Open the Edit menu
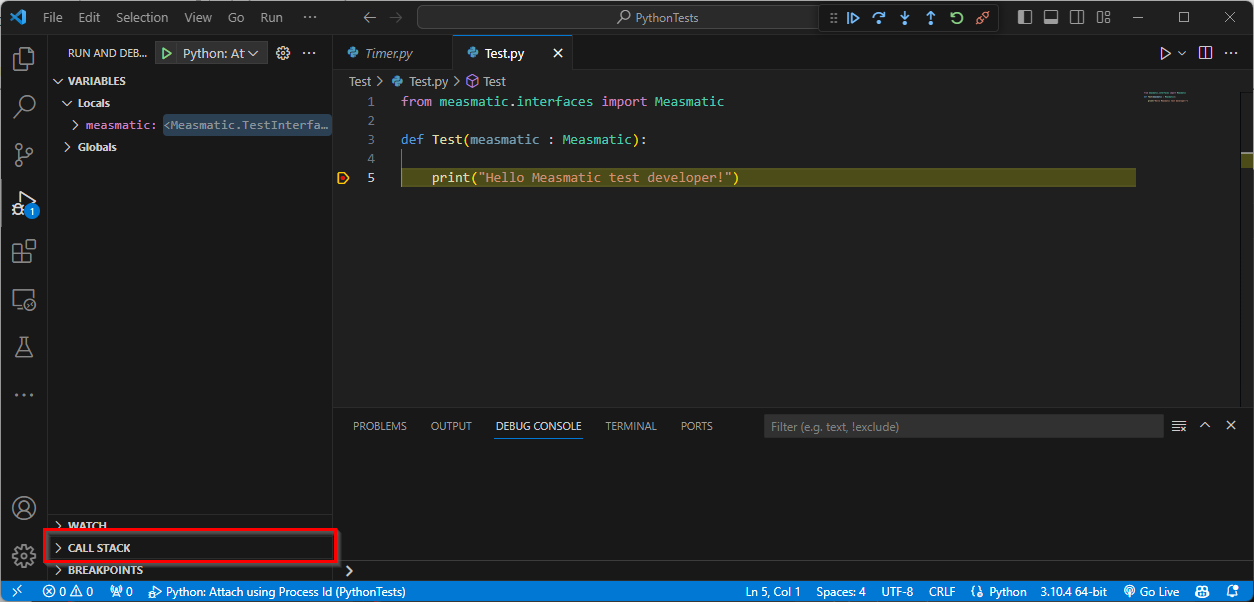 tap(89, 17)
